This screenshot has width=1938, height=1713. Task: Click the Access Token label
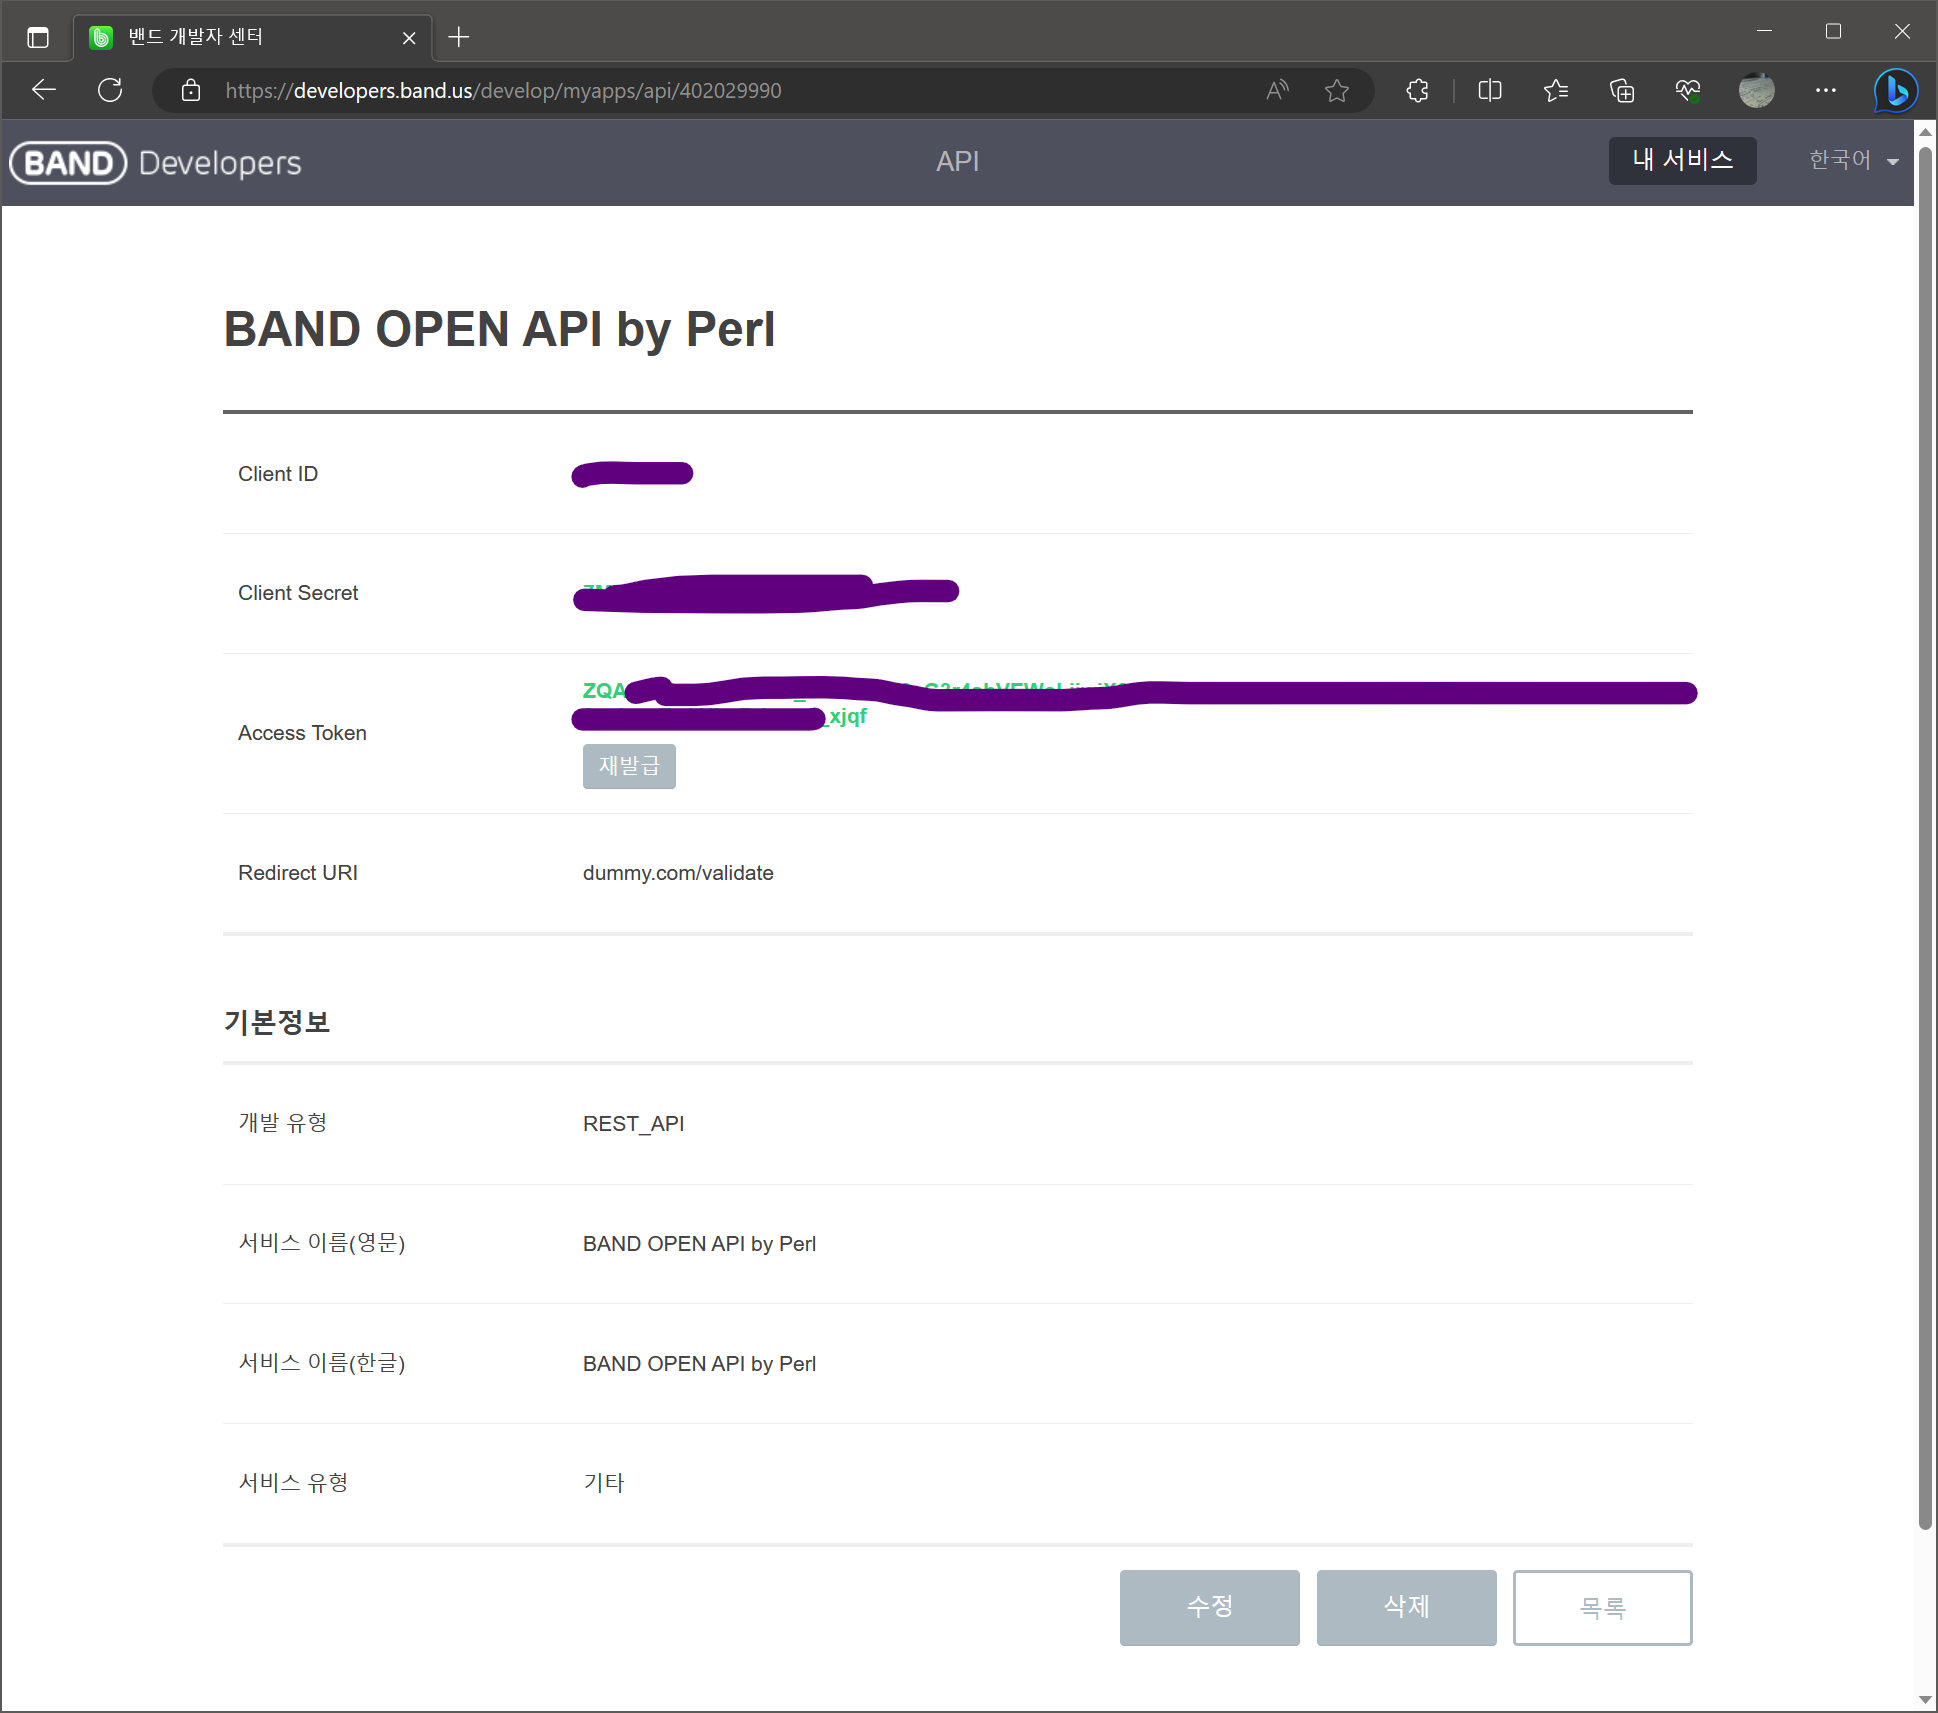[x=302, y=733]
